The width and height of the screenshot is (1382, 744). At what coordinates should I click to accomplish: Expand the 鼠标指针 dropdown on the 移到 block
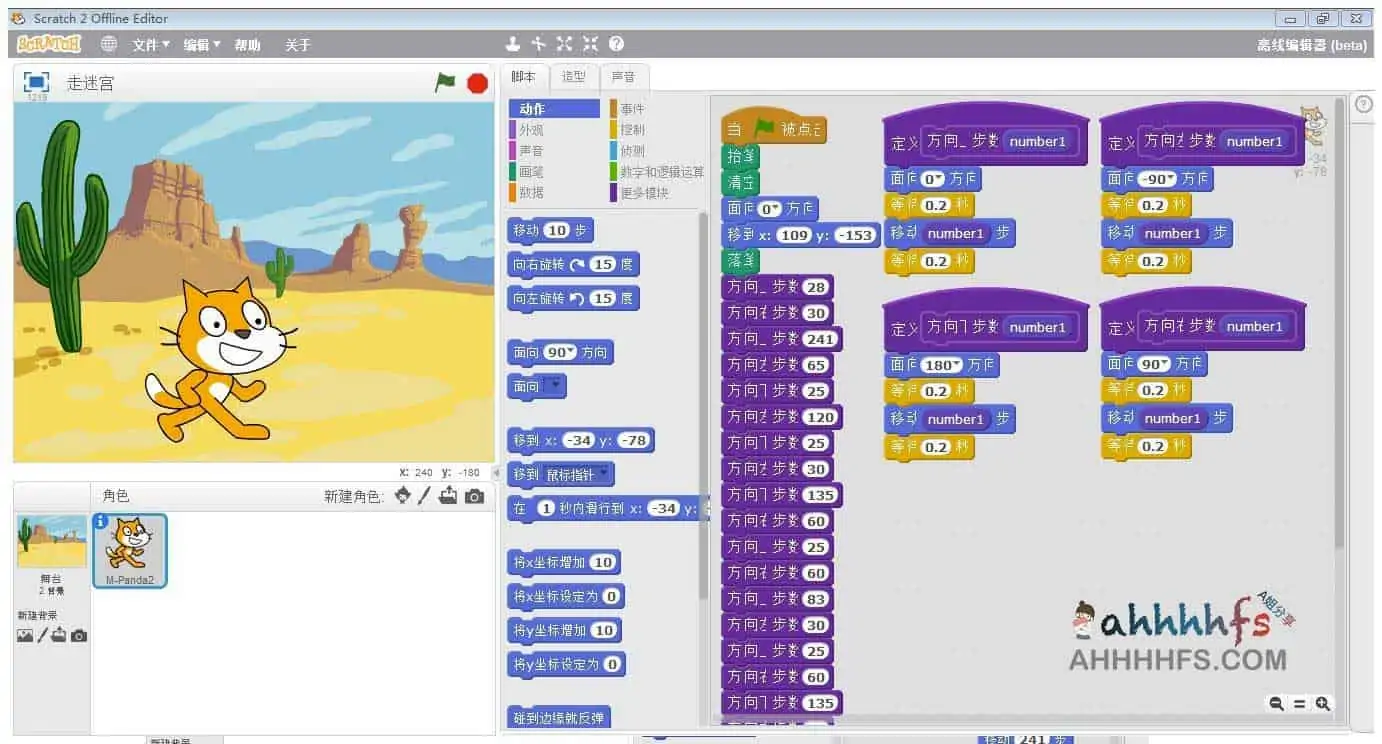click(603, 474)
